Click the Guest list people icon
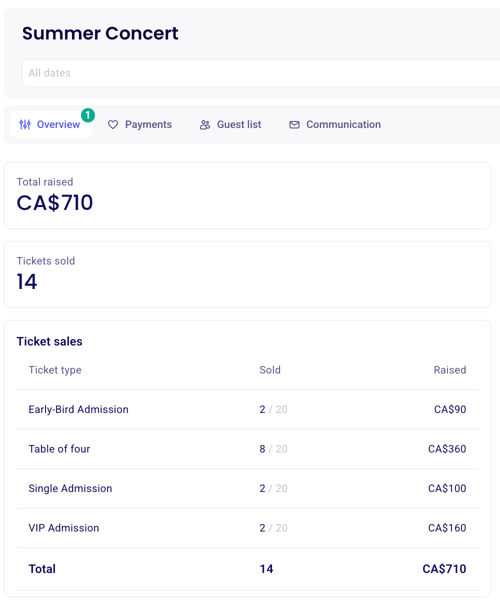 (205, 125)
